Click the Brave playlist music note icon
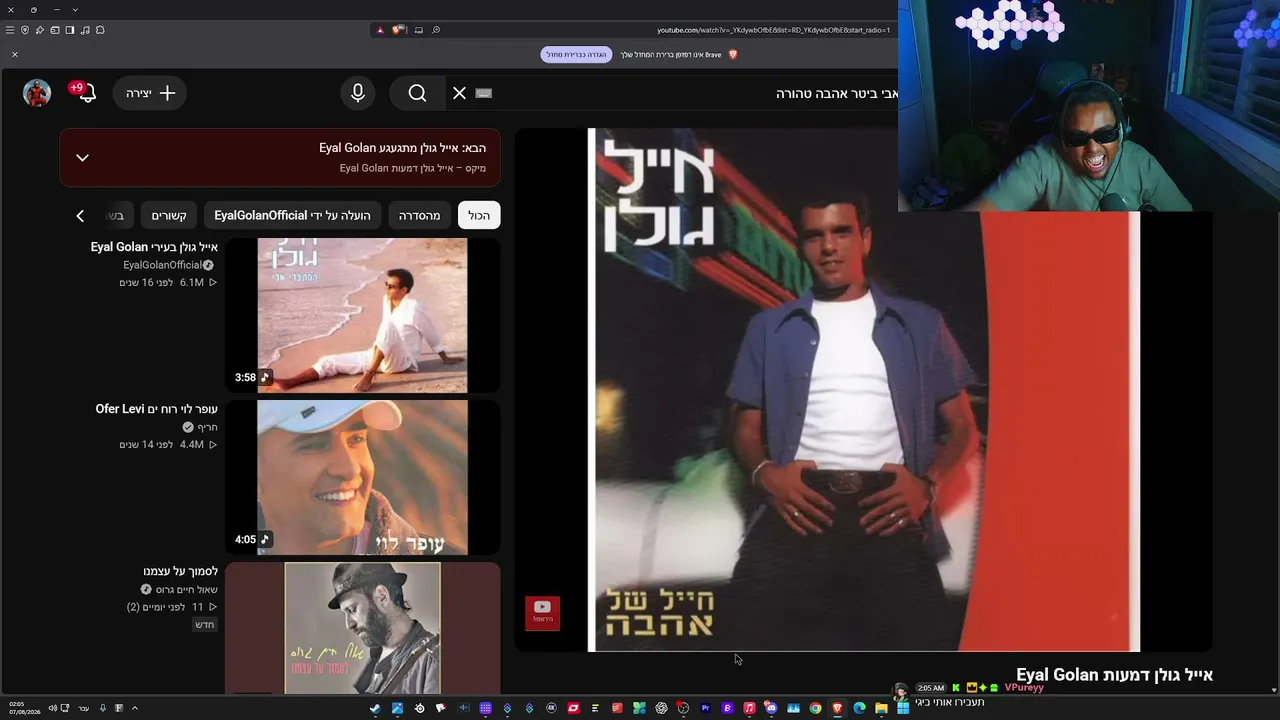 pyautogui.click(x=84, y=30)
